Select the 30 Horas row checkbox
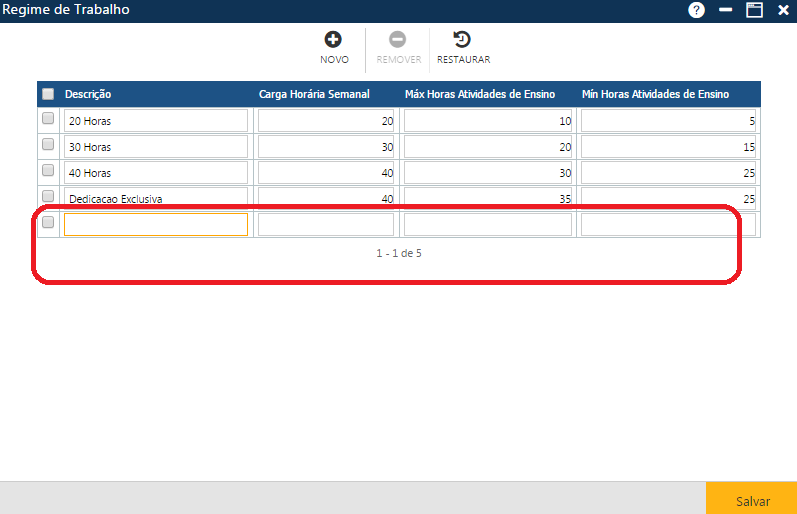 click(x=48, y=145)
